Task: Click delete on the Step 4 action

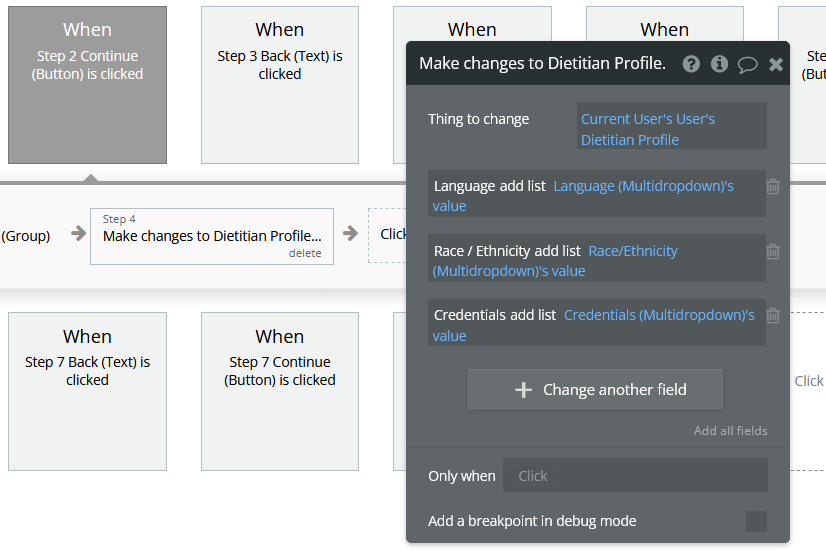Action: tap(305, 254)
